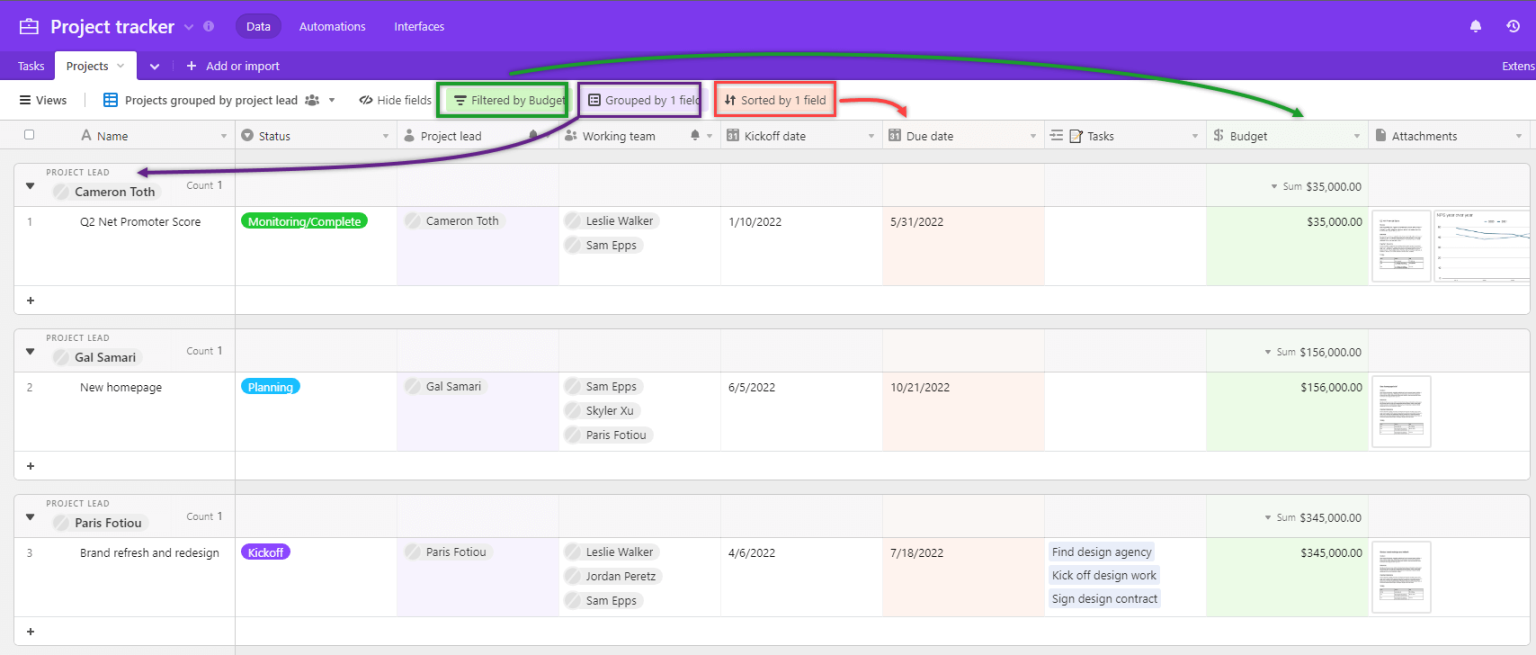Collapse the Cameron Toth group

coord(29,185)
